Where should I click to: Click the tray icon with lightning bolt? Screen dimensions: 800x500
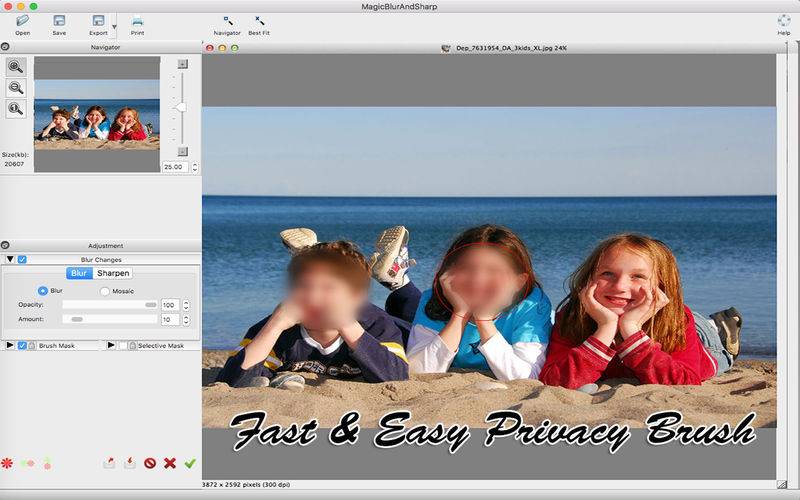[x=130, y=463]
